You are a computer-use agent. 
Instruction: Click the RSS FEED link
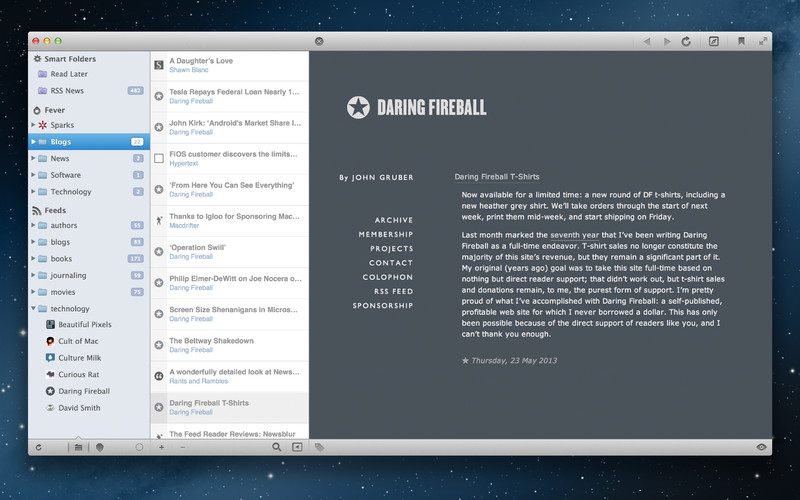tap(394, 291)
